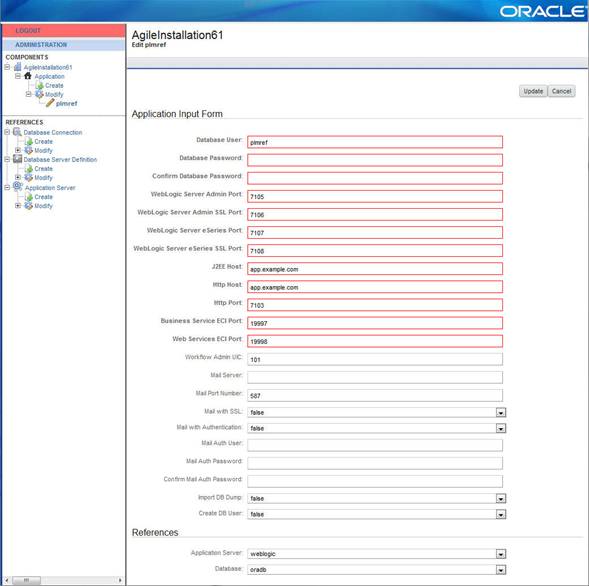
Task: Click Create link under Application Server
Action: click(44, 197)
